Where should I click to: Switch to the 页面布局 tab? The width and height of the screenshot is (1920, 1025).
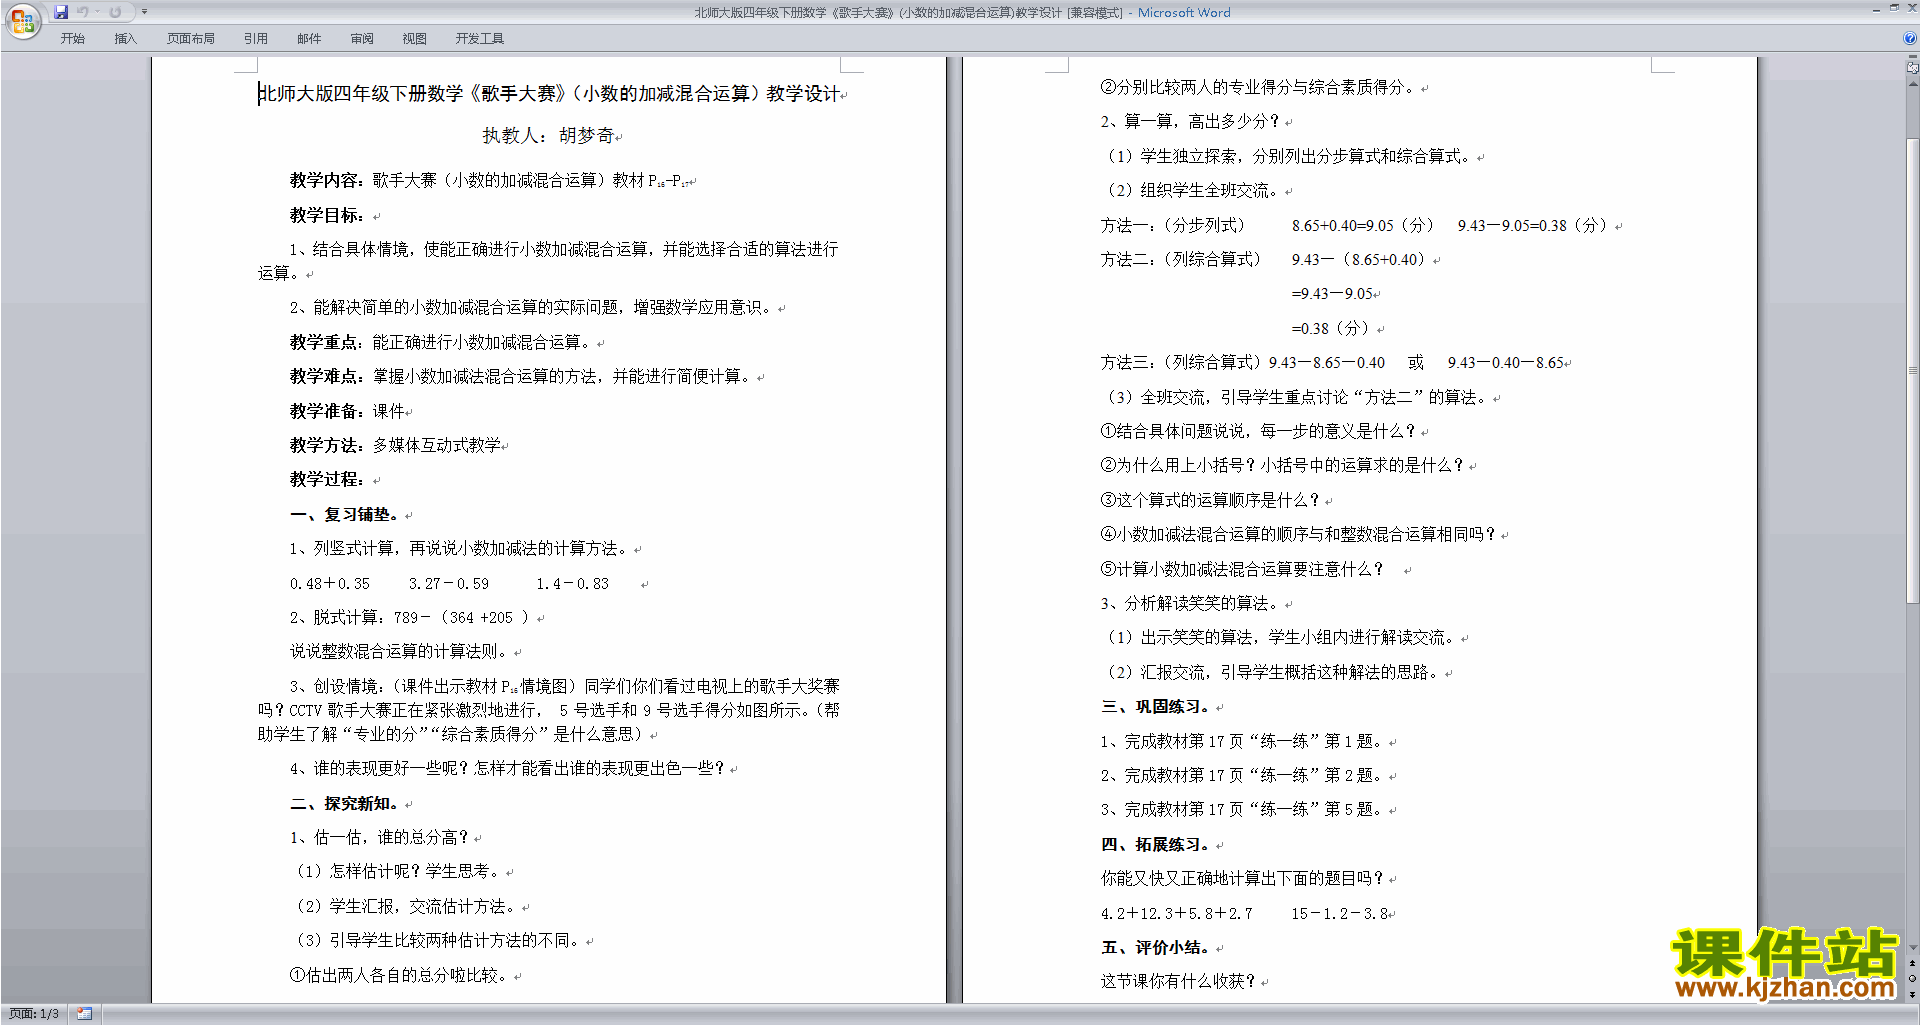pyautogui.click(x=191, y=38)
